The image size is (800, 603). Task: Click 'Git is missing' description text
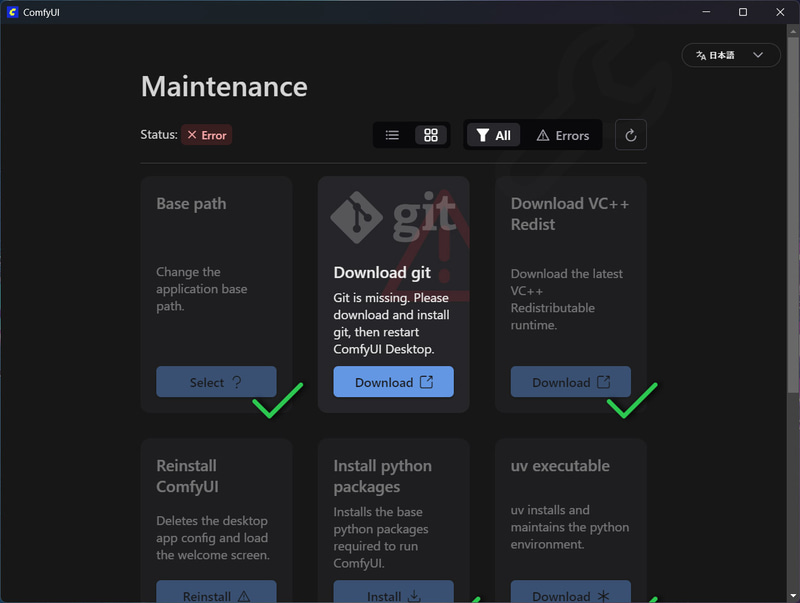coord(391,323)
